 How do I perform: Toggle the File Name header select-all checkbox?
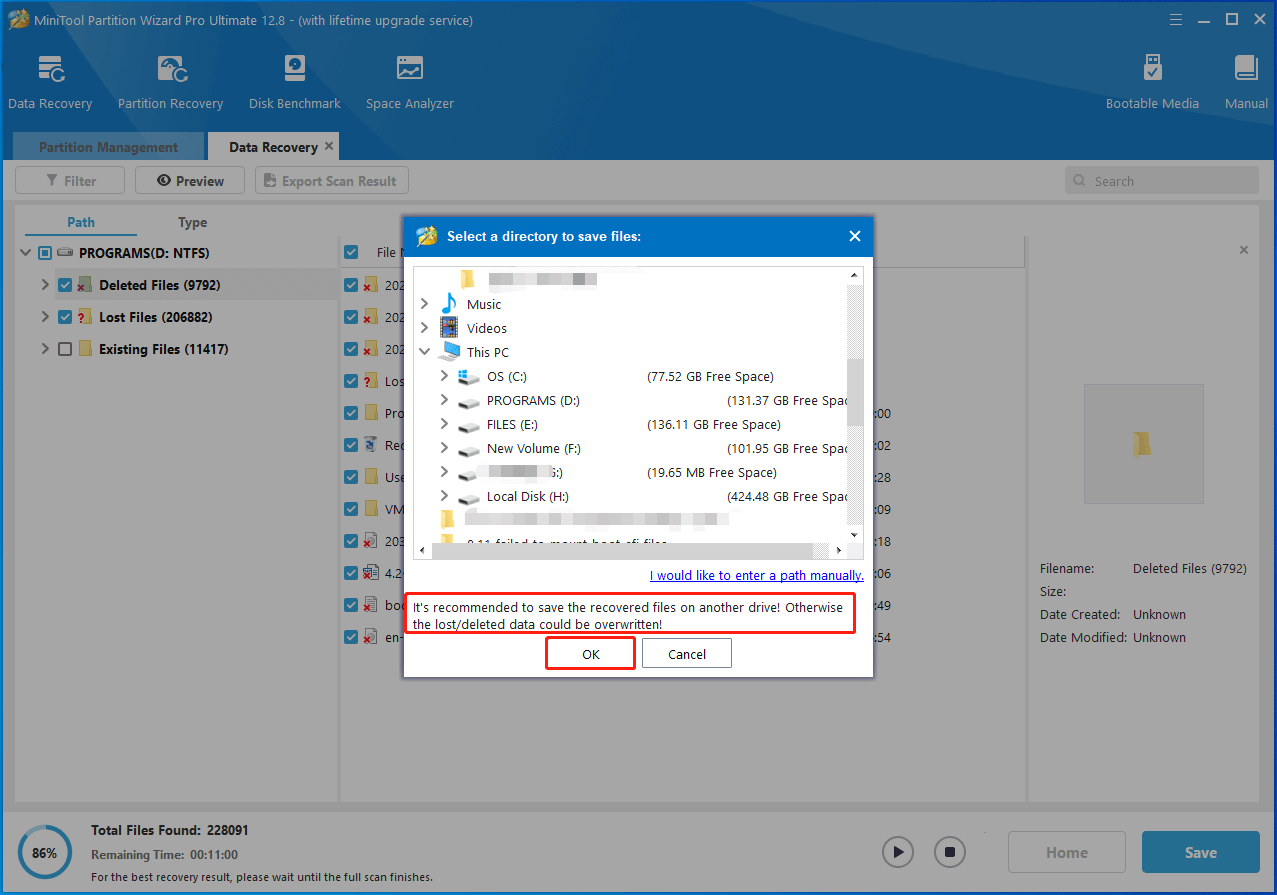[351, 253]
